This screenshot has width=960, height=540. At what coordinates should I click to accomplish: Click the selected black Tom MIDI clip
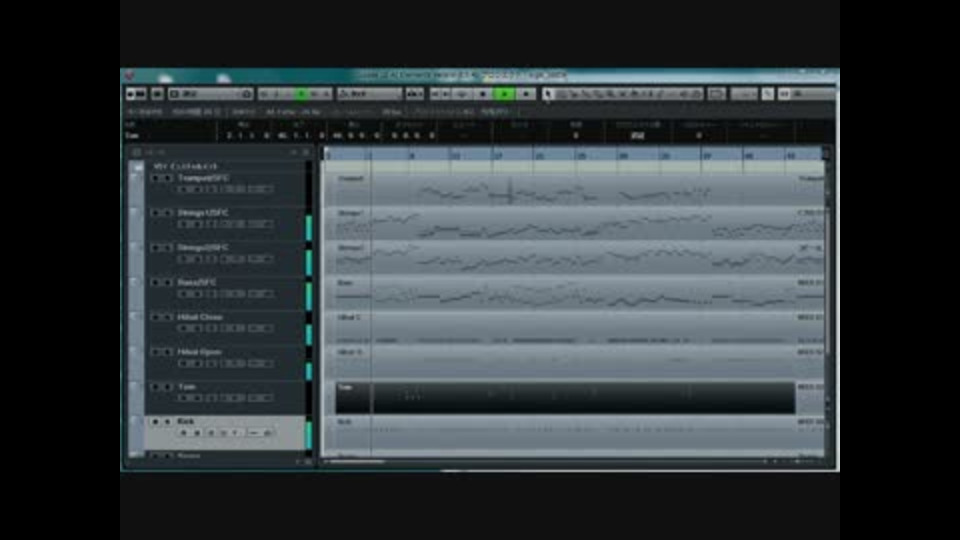pyautogui.click(x=565, y=398)
